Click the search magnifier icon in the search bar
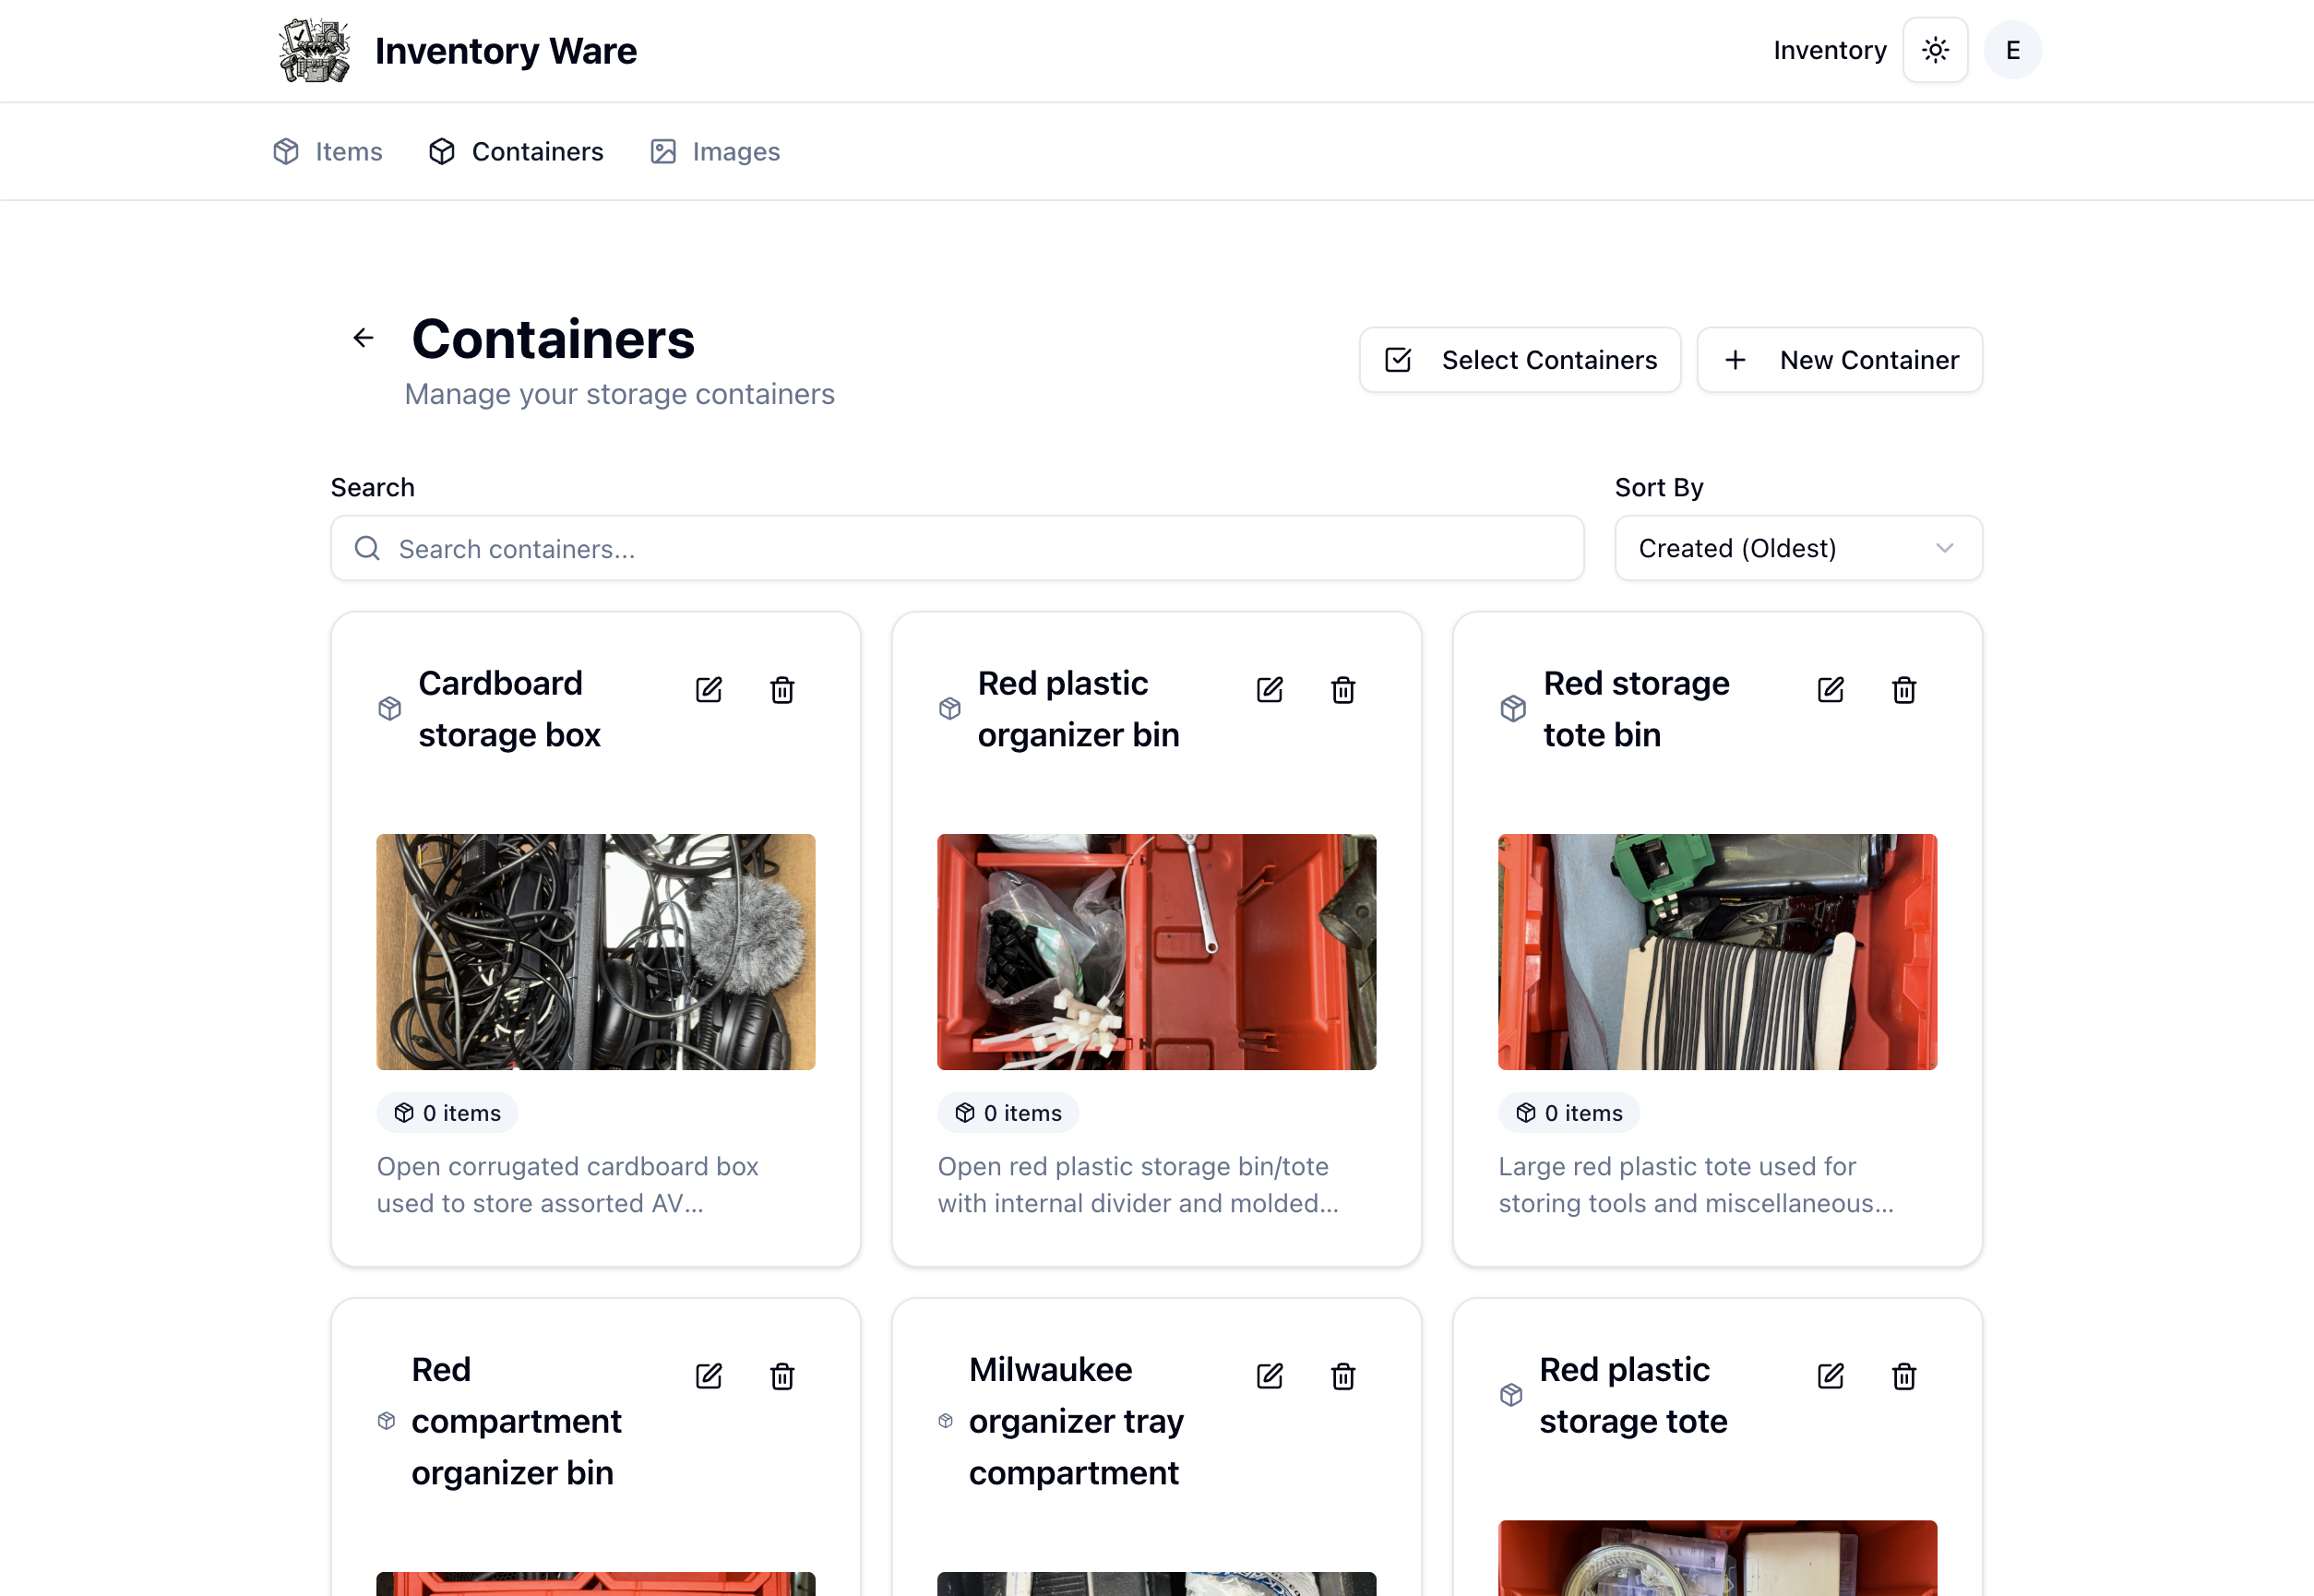Image resolution: width=2314 pixels, height=1596 pixels. (x=367, y=548)
